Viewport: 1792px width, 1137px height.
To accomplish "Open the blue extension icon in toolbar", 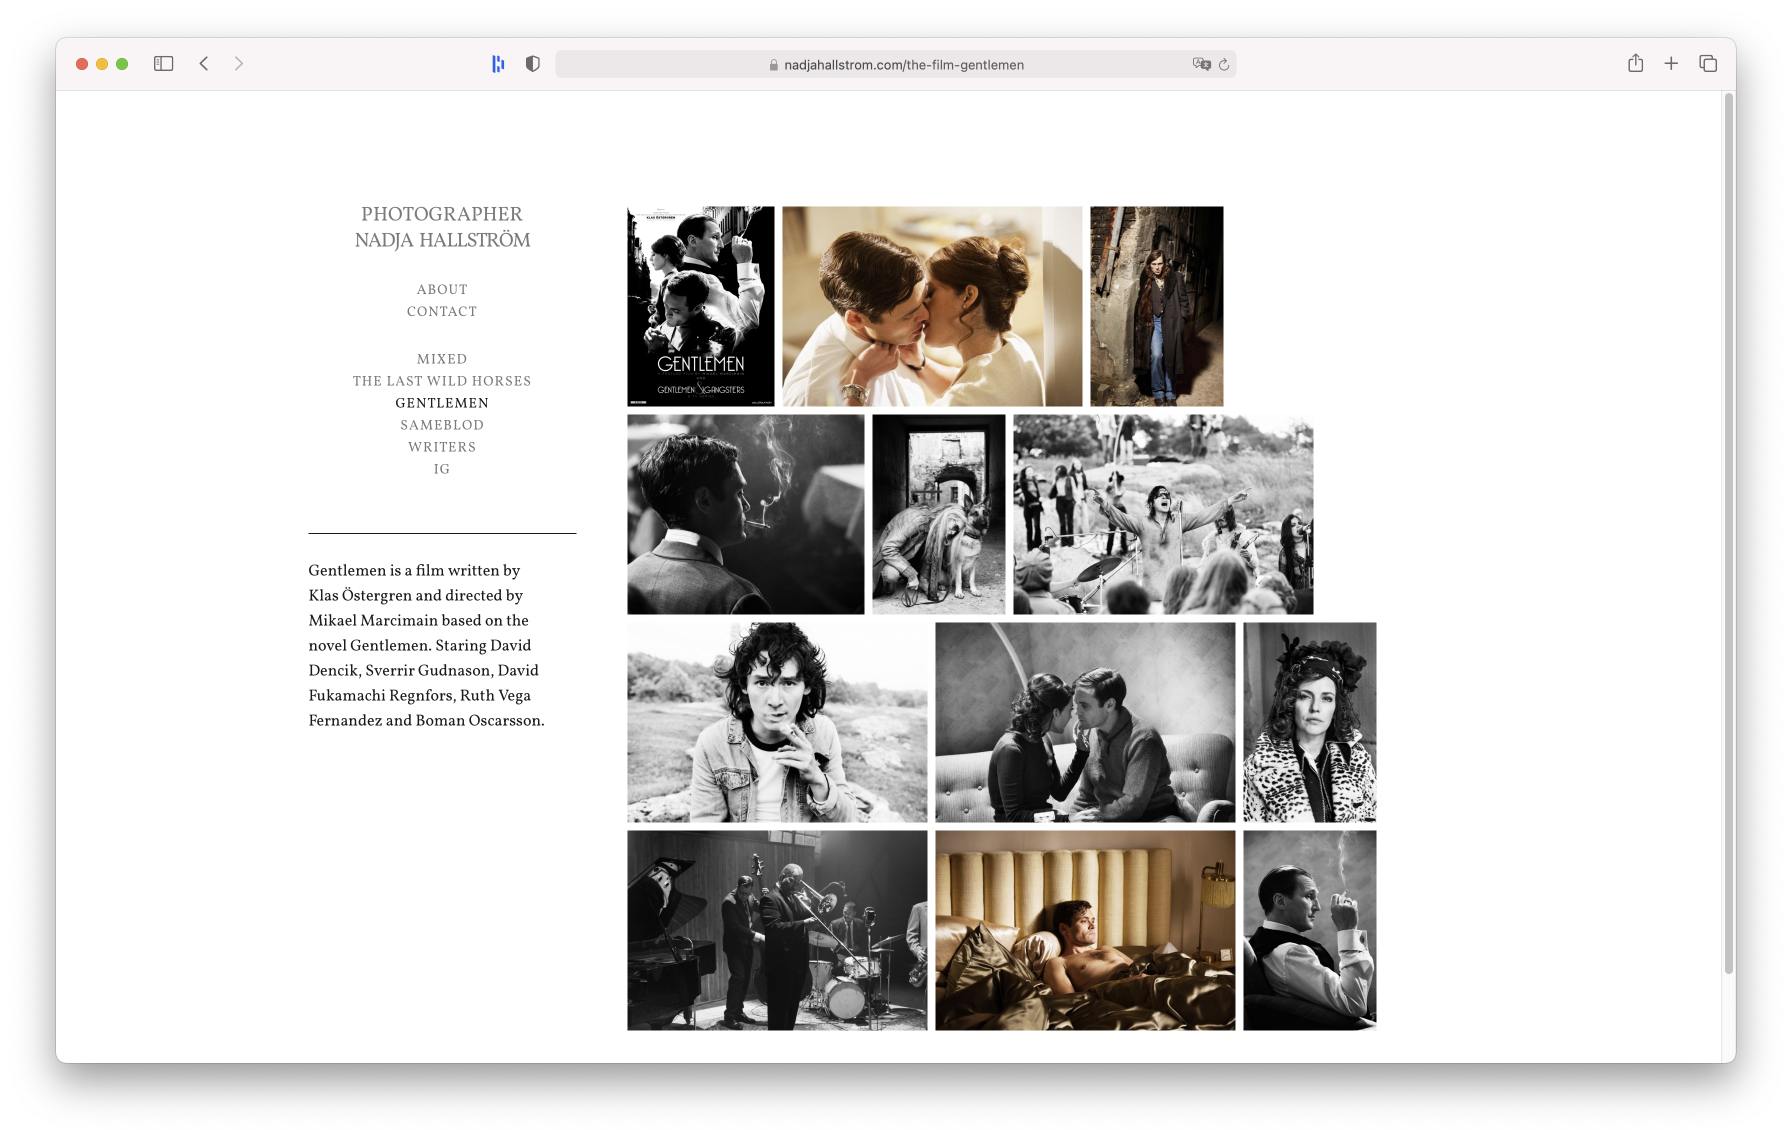I will point(498,64).
